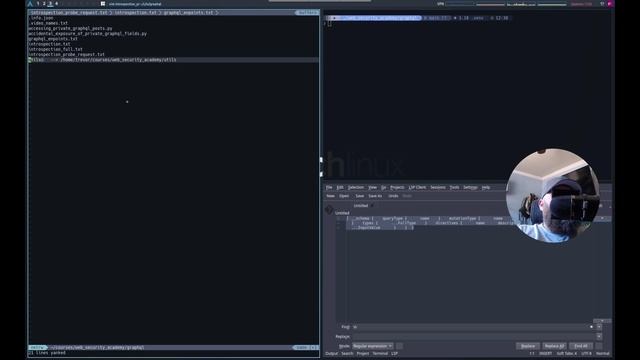The width and height of the screenshot is (640, 360).
Task: Open the LSP tool view
Action: (x=394, y=353)
